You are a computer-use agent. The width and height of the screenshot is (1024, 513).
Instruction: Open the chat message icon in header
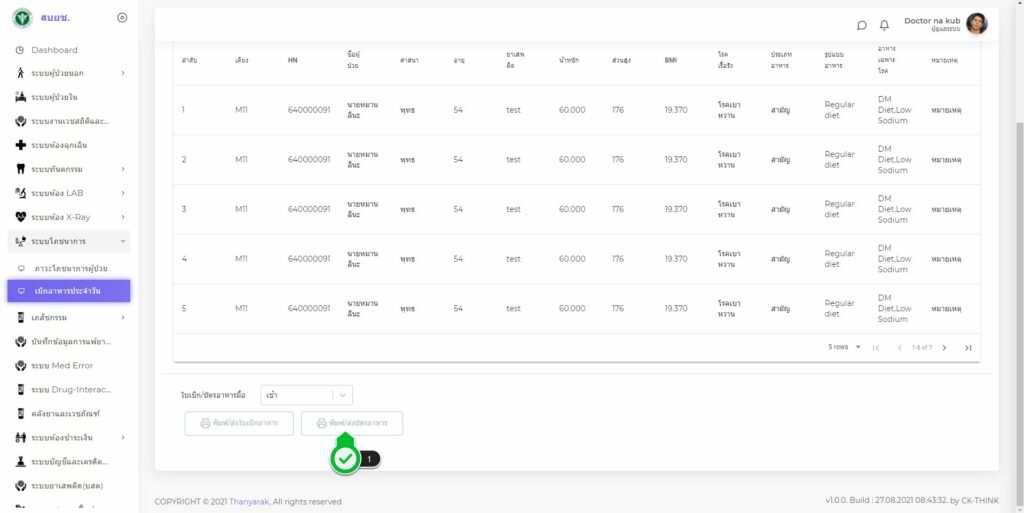(x=862, y=25)
